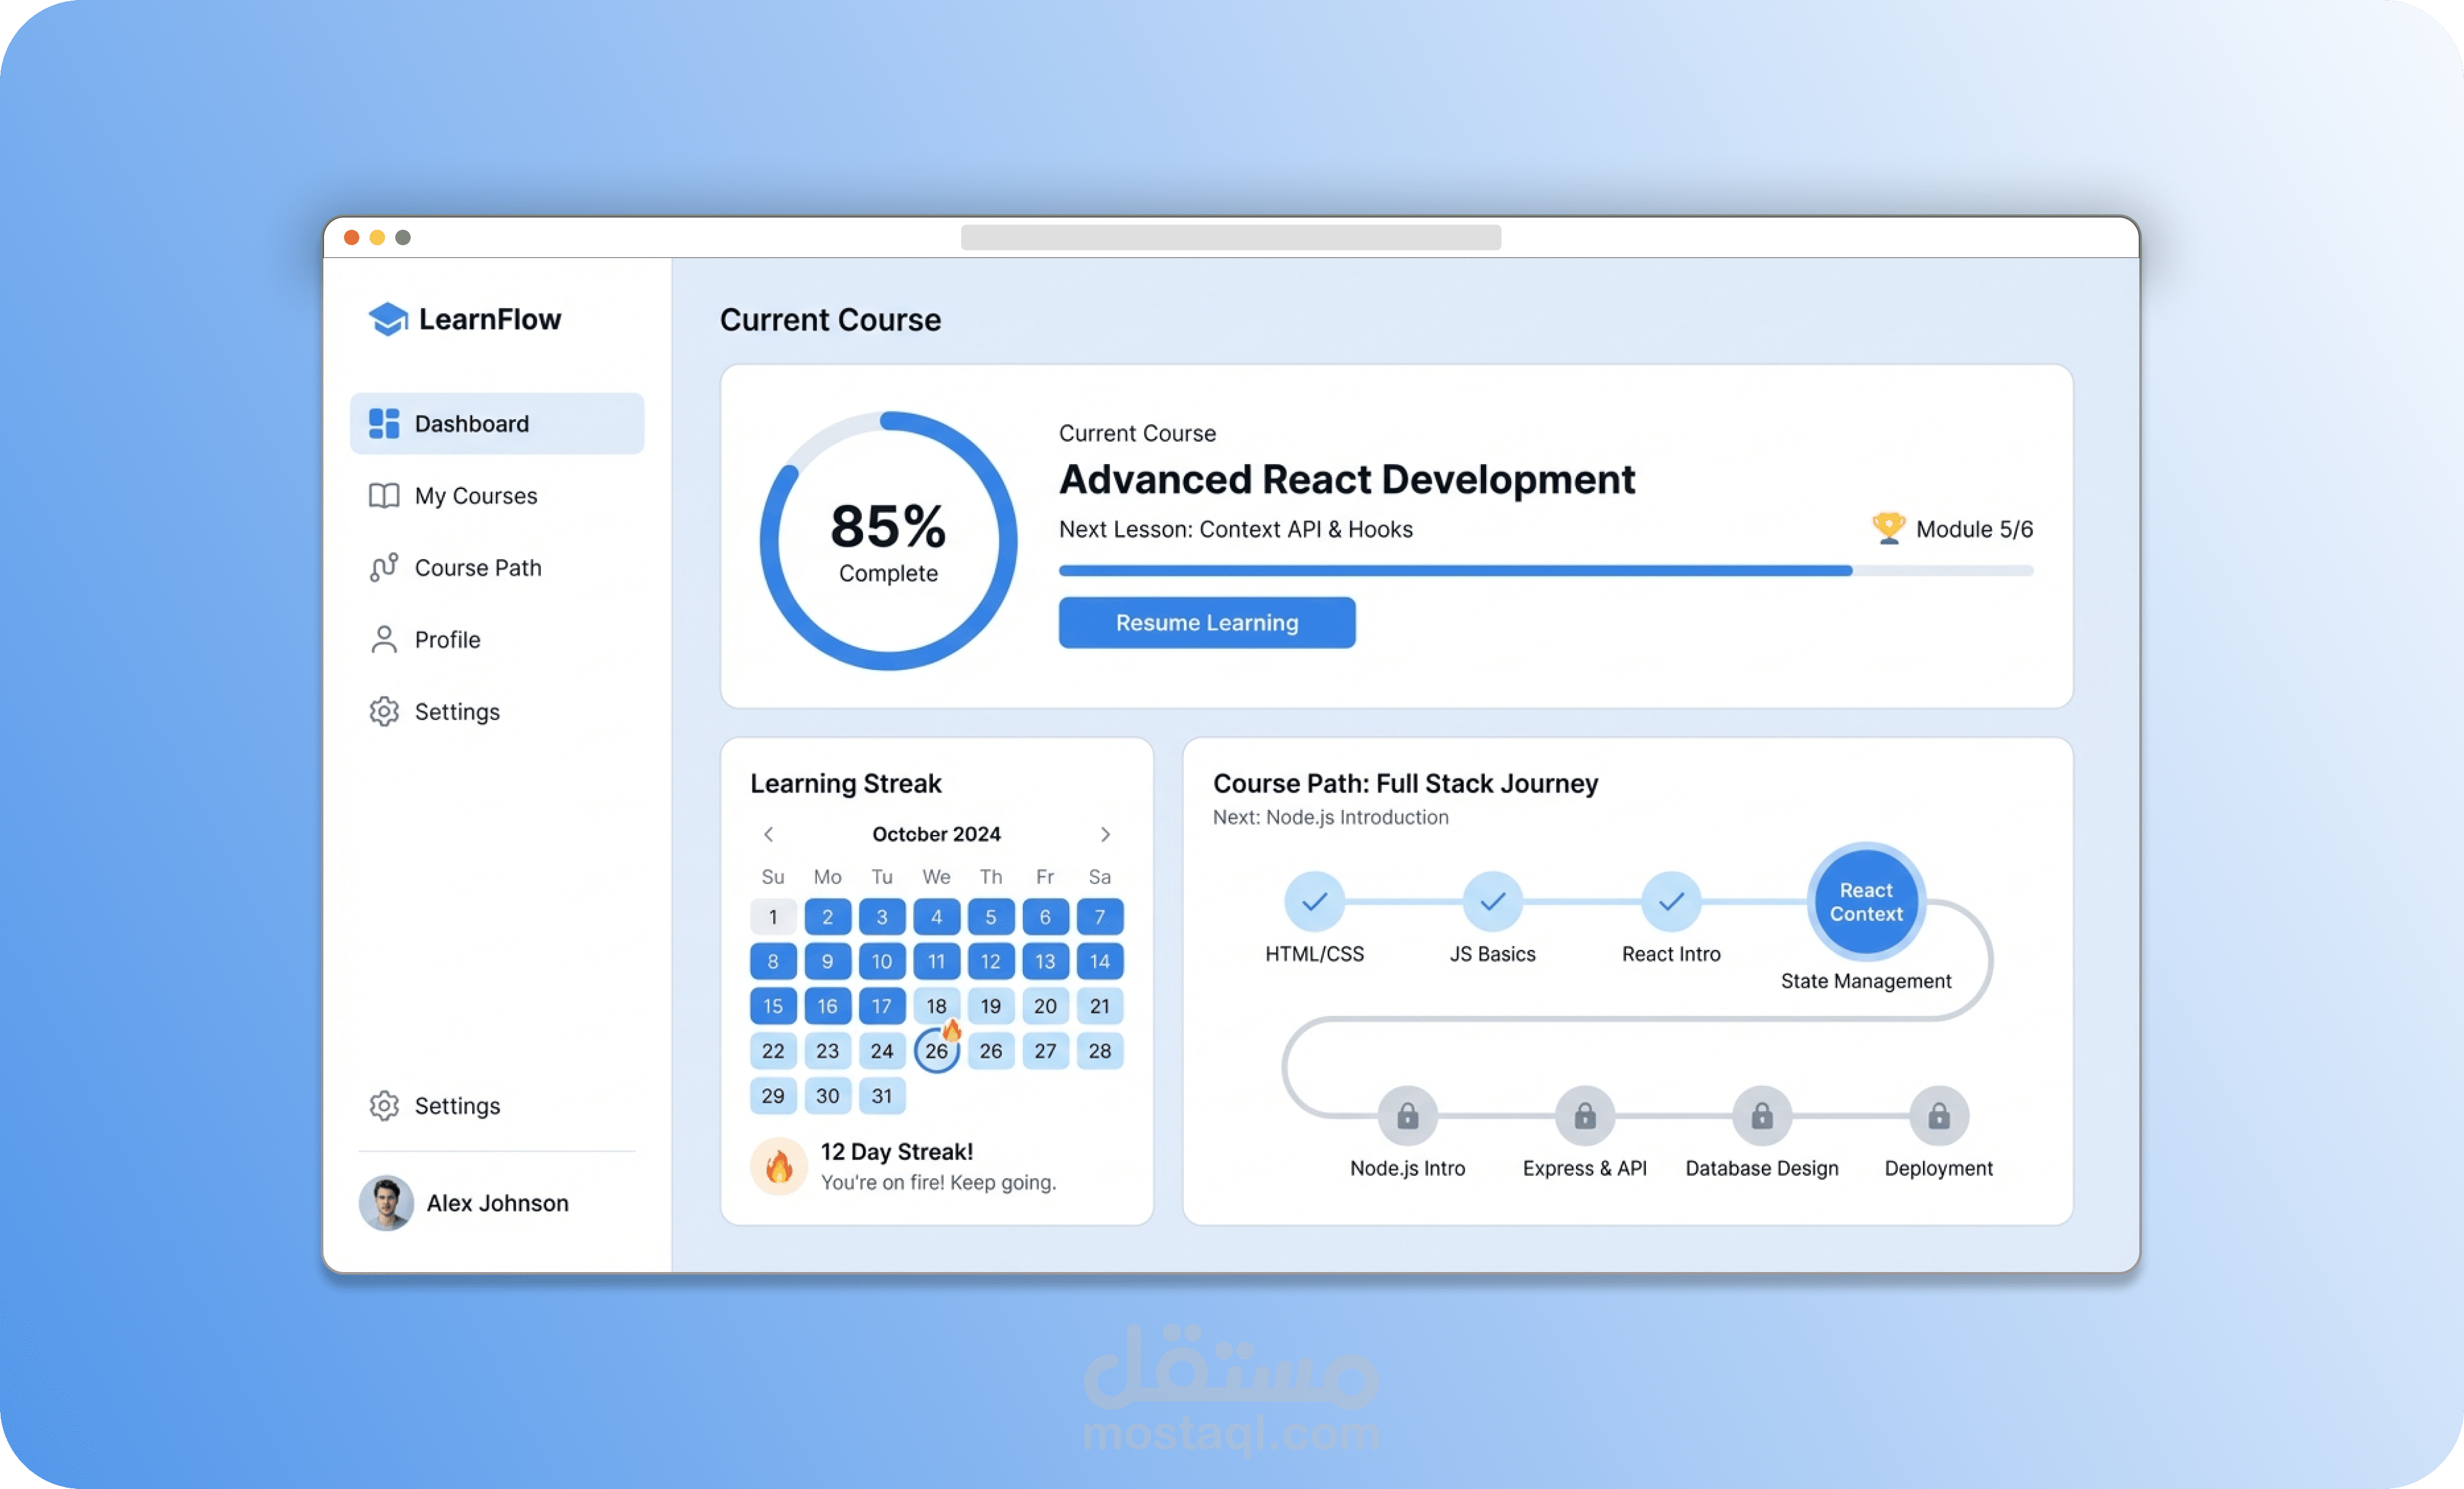Select the LearnFlow graduation cap logo

coord(388,318)
